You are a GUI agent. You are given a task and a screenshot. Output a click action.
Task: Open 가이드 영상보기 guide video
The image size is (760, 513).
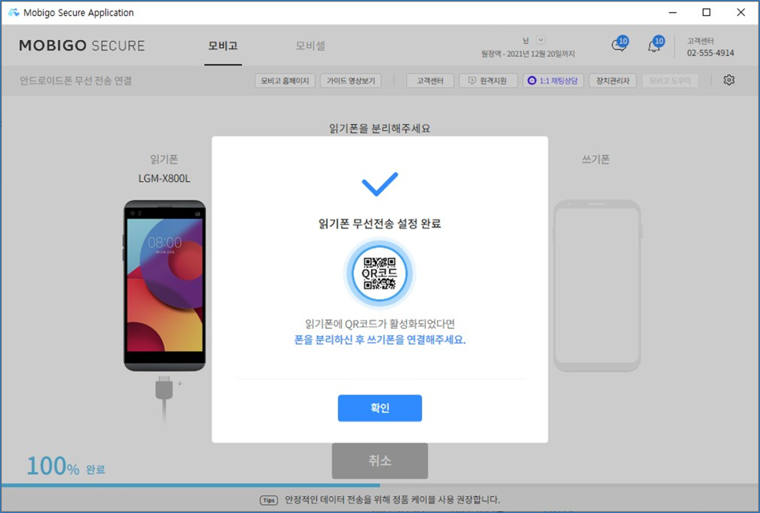point(351,80)
